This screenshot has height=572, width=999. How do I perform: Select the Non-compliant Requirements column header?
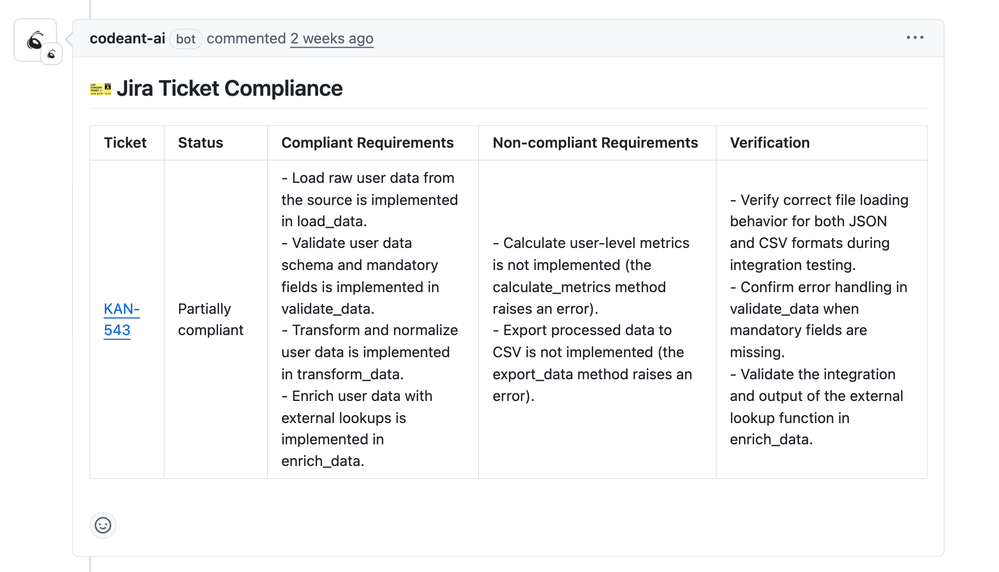(x=595, y=143)
